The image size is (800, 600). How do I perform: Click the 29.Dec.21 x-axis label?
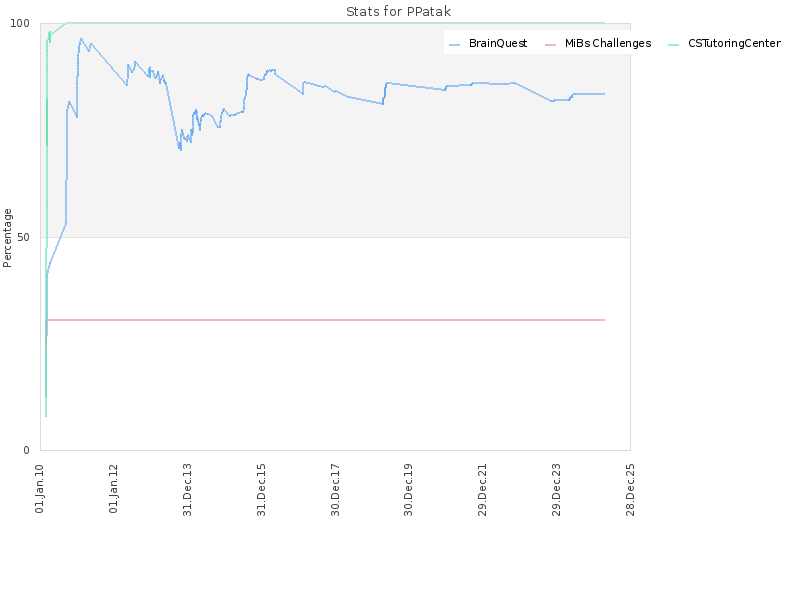pyautogui.click(x=482, y=489)
